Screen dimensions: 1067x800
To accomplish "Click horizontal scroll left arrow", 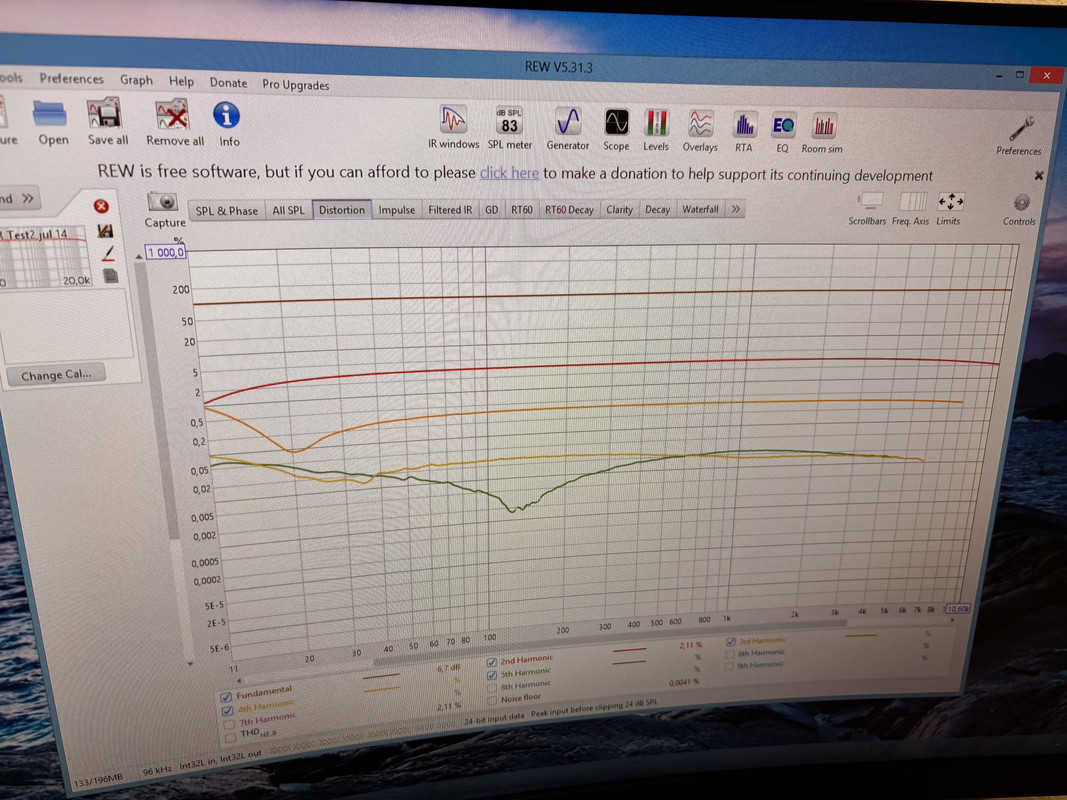I will coord(238,680).
